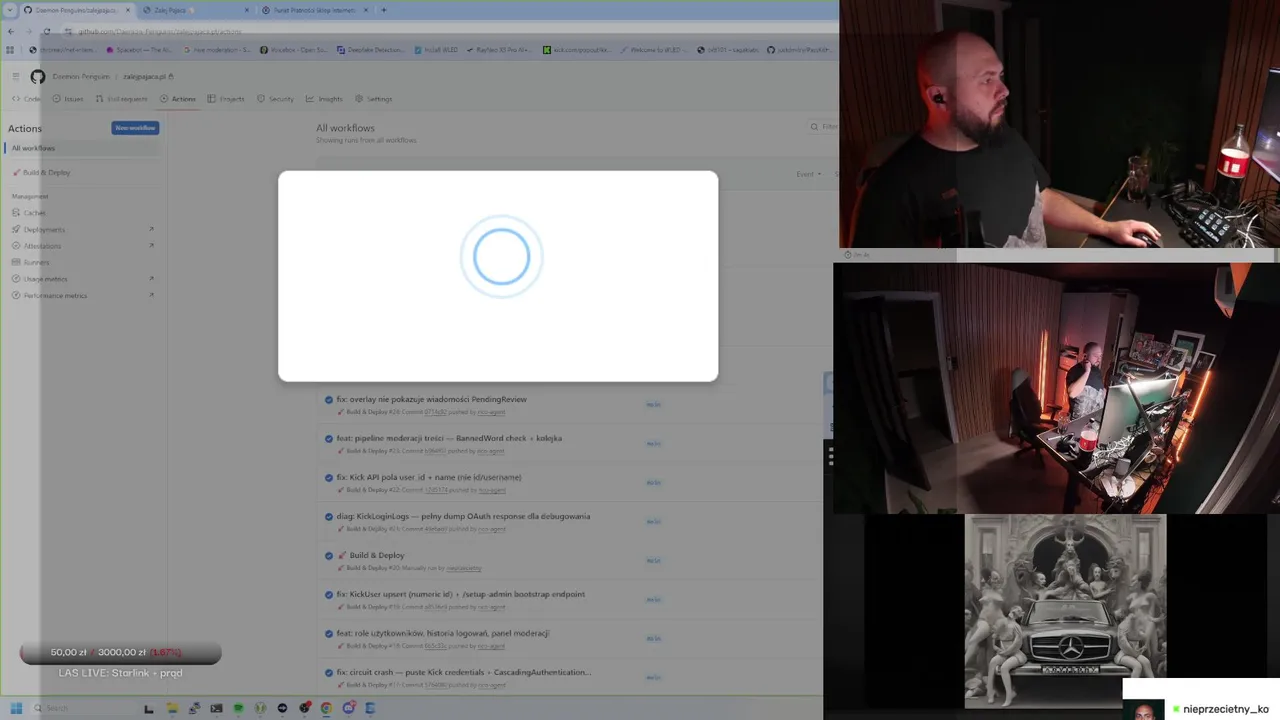Viewport: 1280px width, 720px height.
Task: Open run 'fix: KickUser upsert (numeric id)'
Action: click(460, 594)
